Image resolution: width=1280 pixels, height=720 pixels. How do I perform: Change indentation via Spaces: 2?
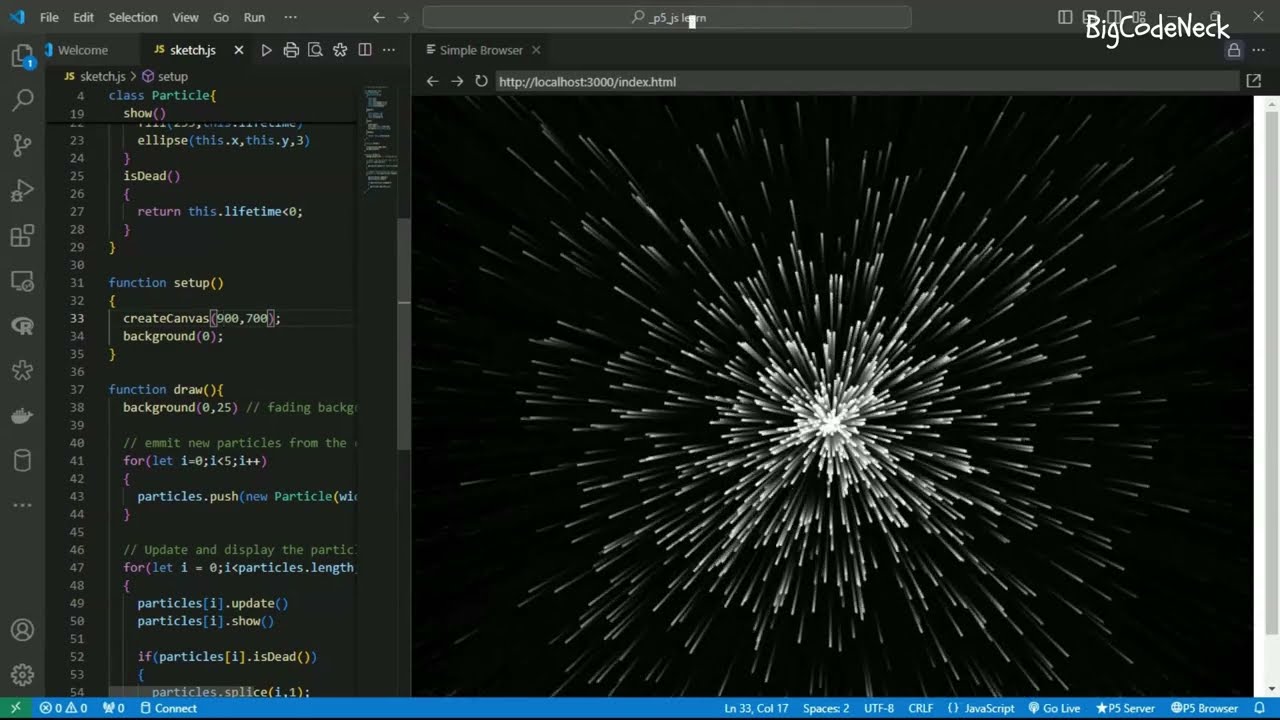tap(826, 708)
